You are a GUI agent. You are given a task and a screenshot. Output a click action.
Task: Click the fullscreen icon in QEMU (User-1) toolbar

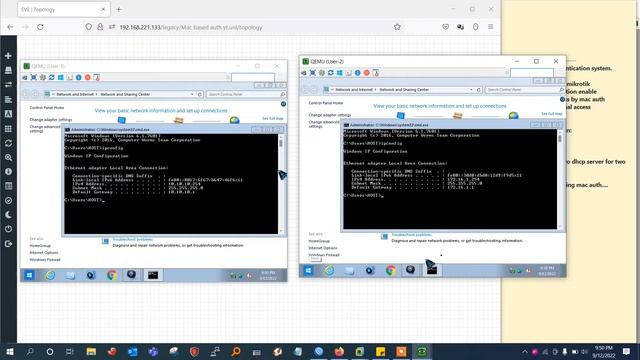[34, 77]
